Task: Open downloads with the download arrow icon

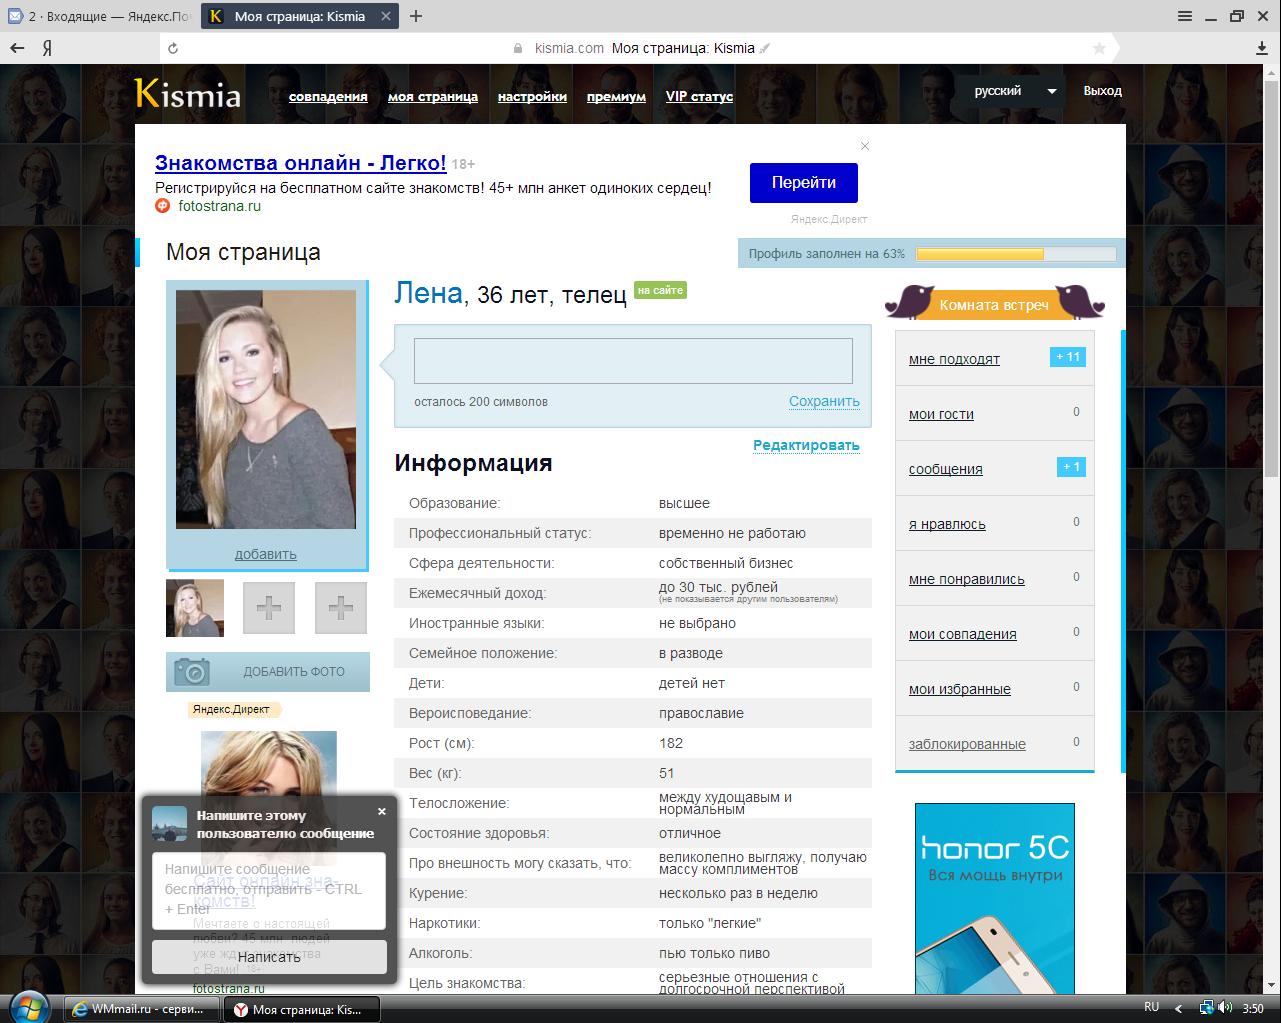Action: tap(1261, 48)
